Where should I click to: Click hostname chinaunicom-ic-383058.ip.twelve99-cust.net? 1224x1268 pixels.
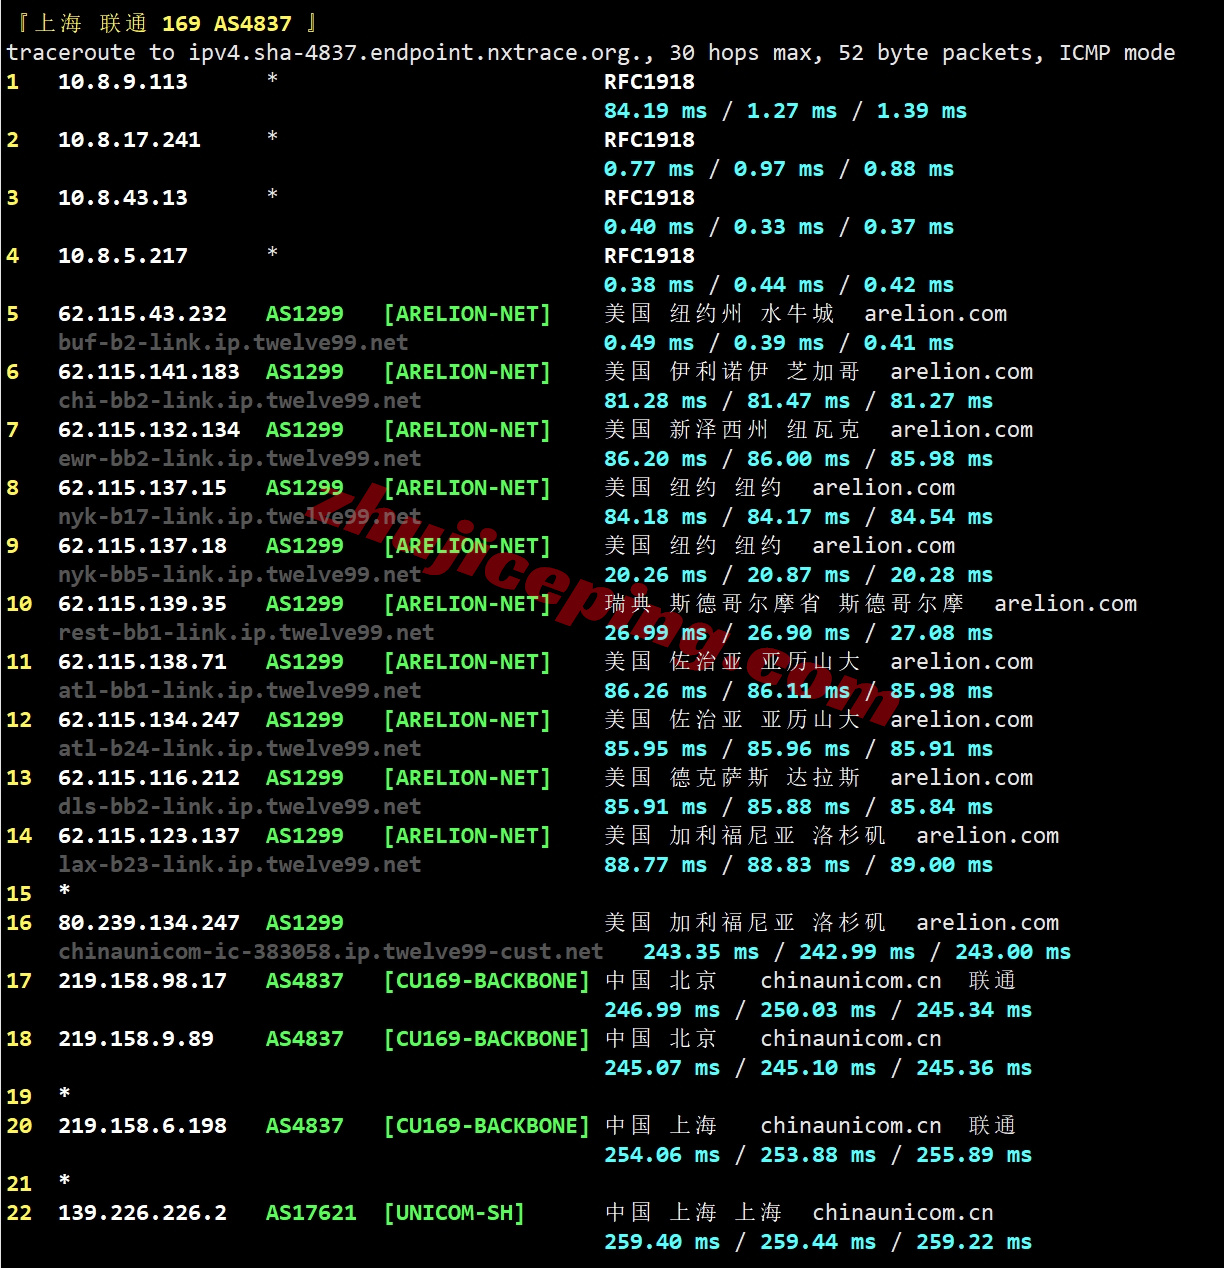[x=331, y=952]
